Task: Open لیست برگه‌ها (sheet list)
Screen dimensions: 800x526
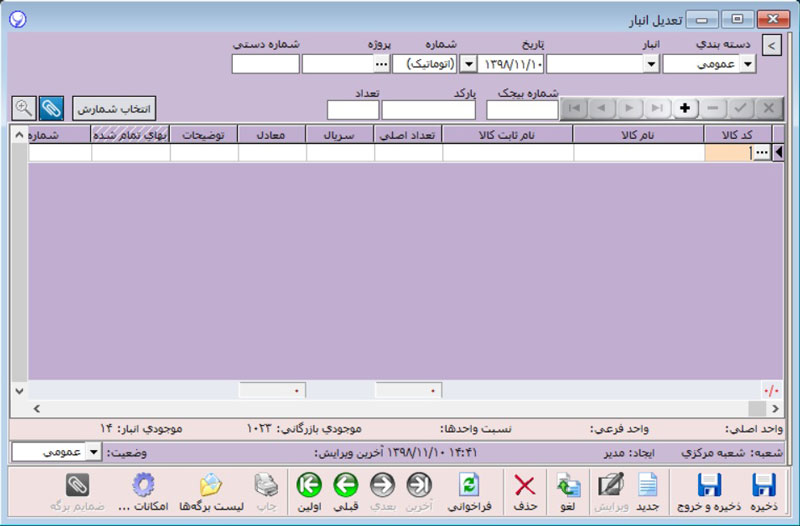Action: coord(211,488)
